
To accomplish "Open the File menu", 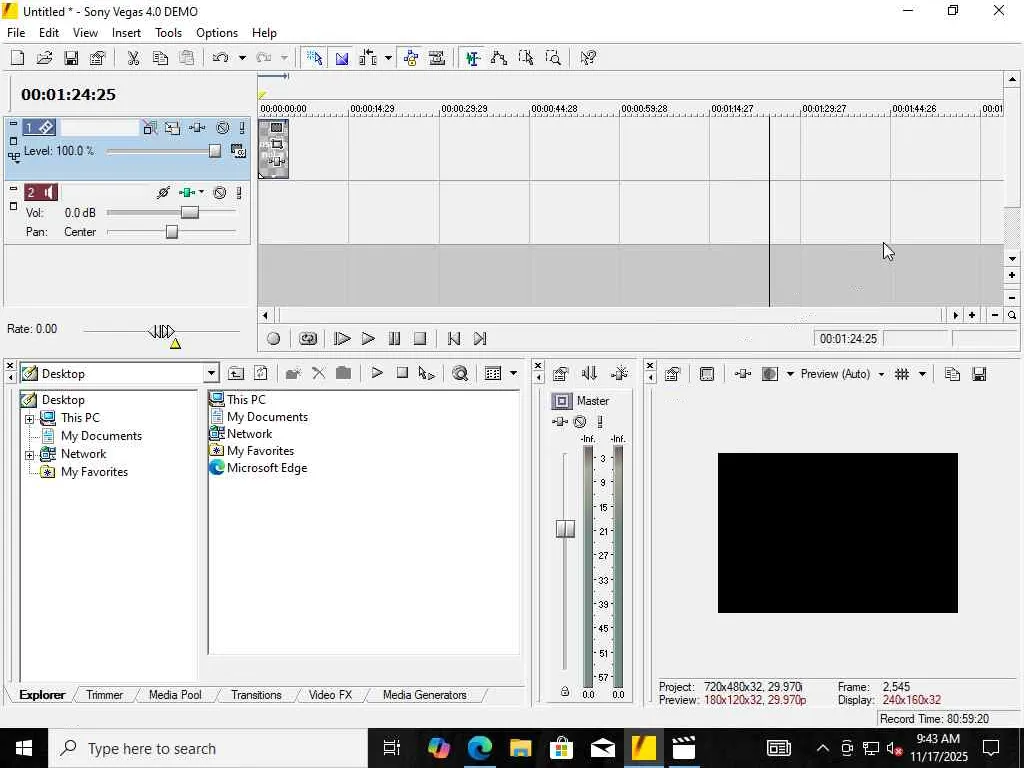I will (16, 33).
